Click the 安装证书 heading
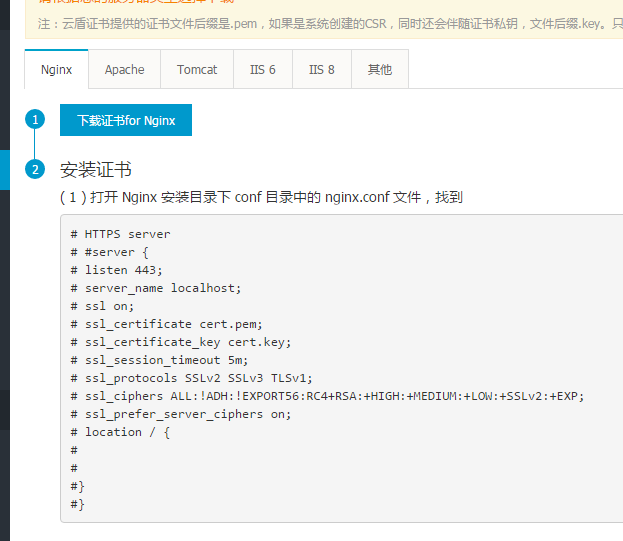This screenshot has width=623, height=541. click(x=96, y=169)
